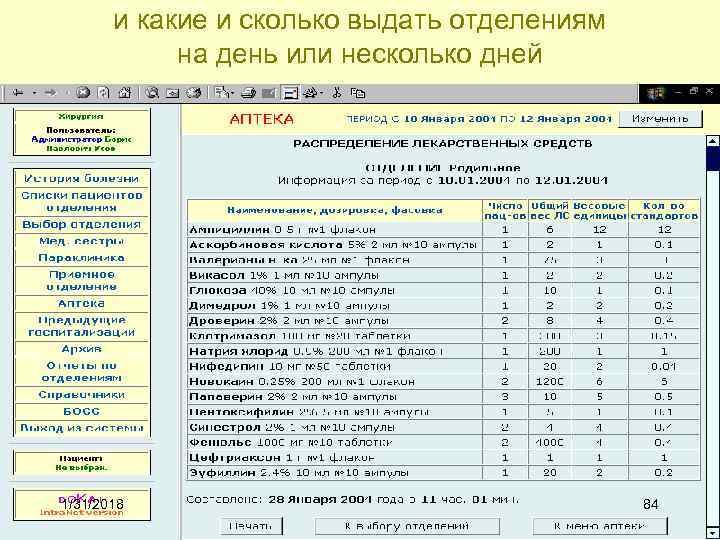The height and width of the screenshot is (540, 720).
Task: Click the highlighted Discuss toolbar icon
Action: click(290, 93)
